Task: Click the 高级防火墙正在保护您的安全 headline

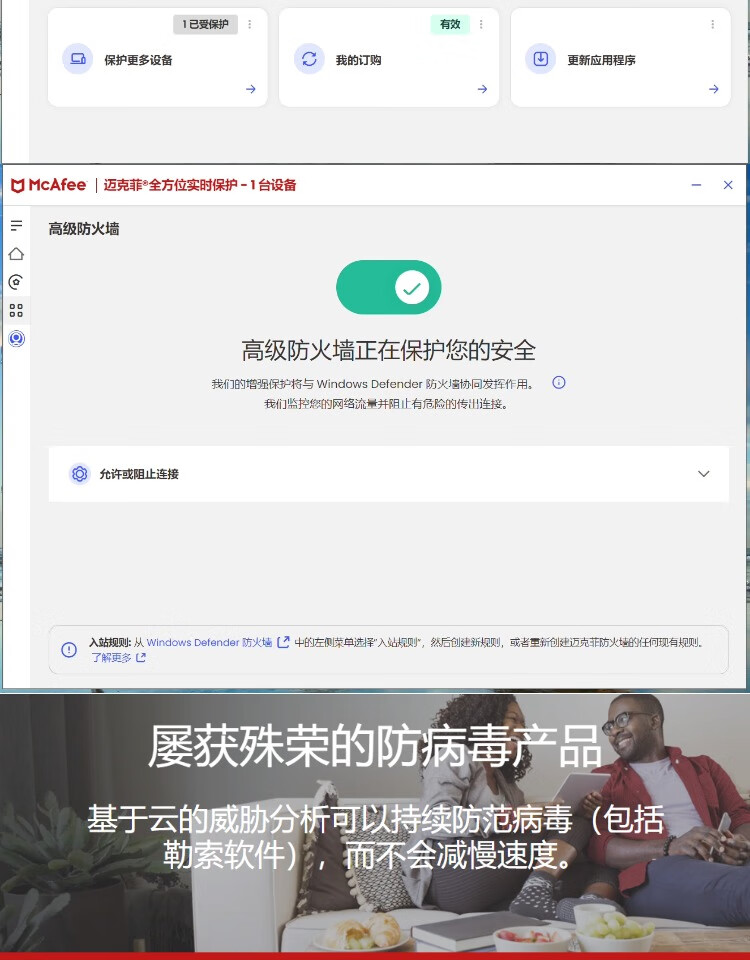Action: (389, 350)
